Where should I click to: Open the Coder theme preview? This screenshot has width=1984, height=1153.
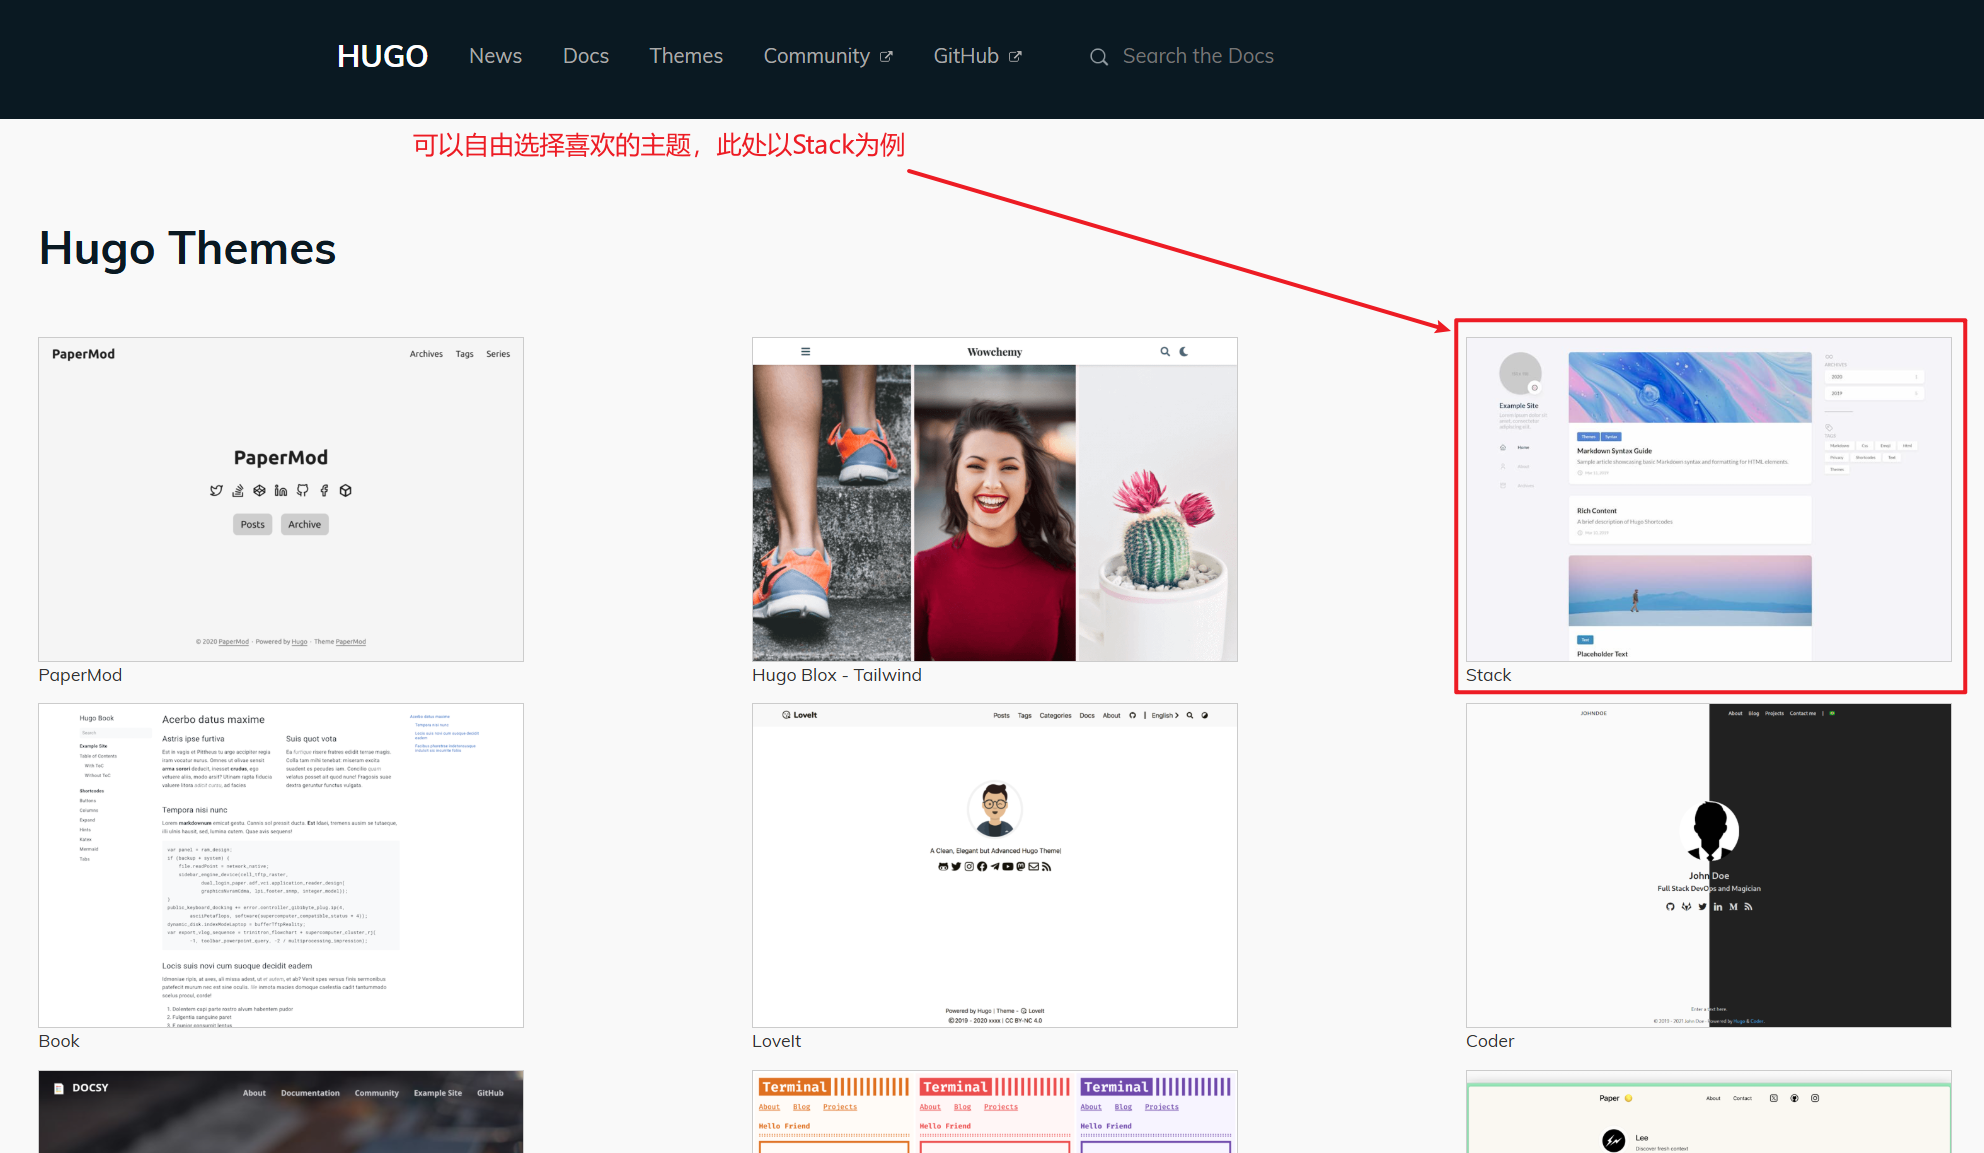[x=1708, y=865]
